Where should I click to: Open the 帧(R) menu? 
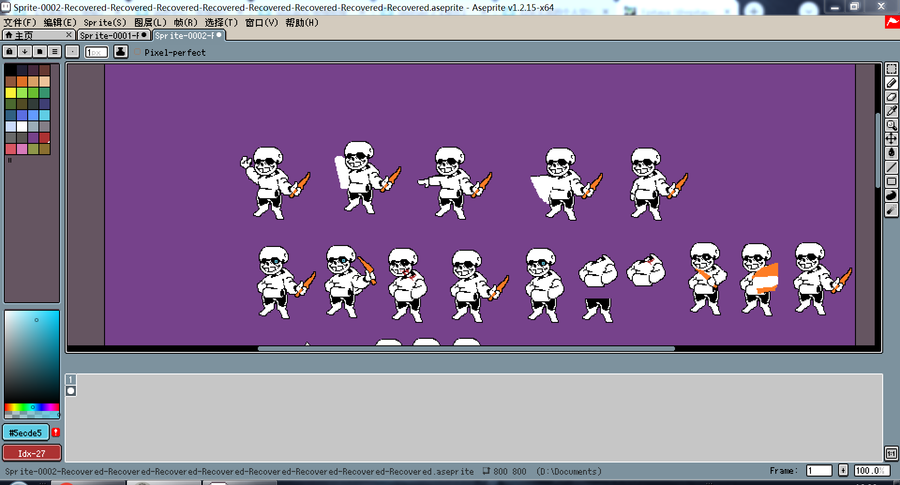tap(185, 22)
